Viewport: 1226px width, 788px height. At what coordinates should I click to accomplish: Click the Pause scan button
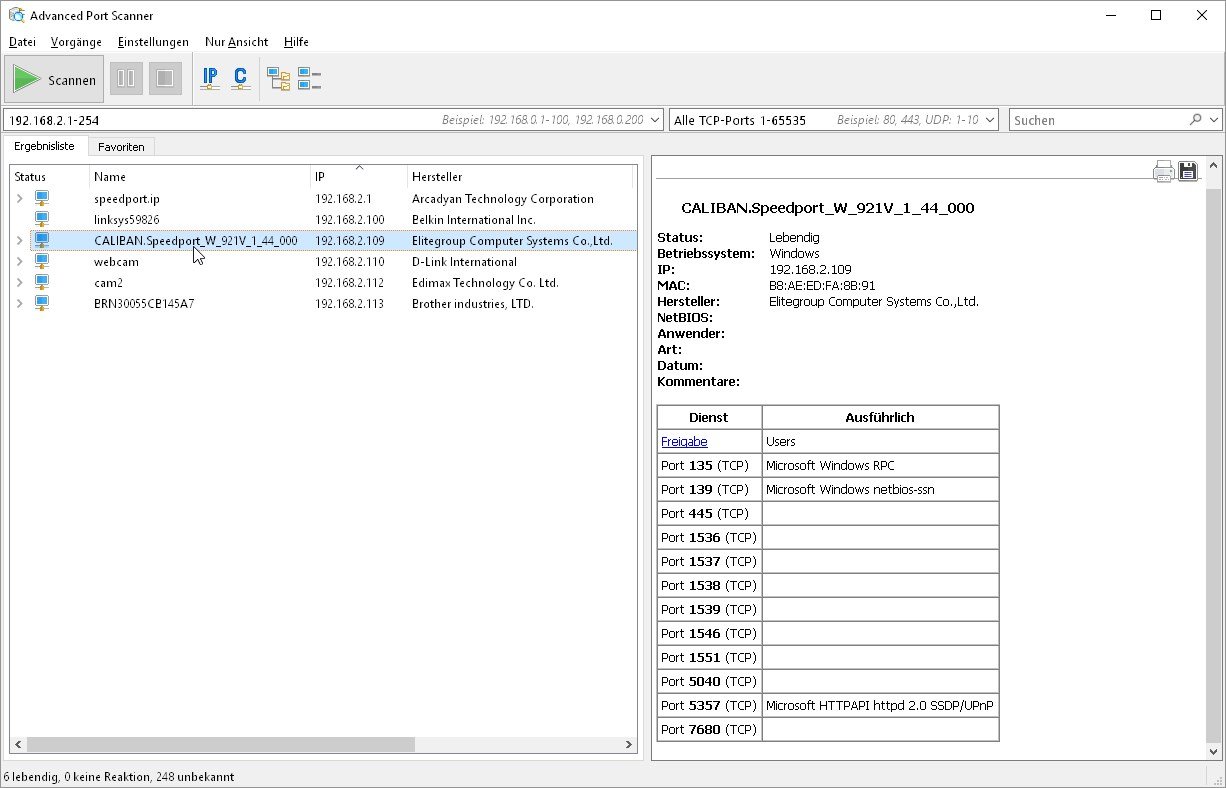tap(126, 79)
